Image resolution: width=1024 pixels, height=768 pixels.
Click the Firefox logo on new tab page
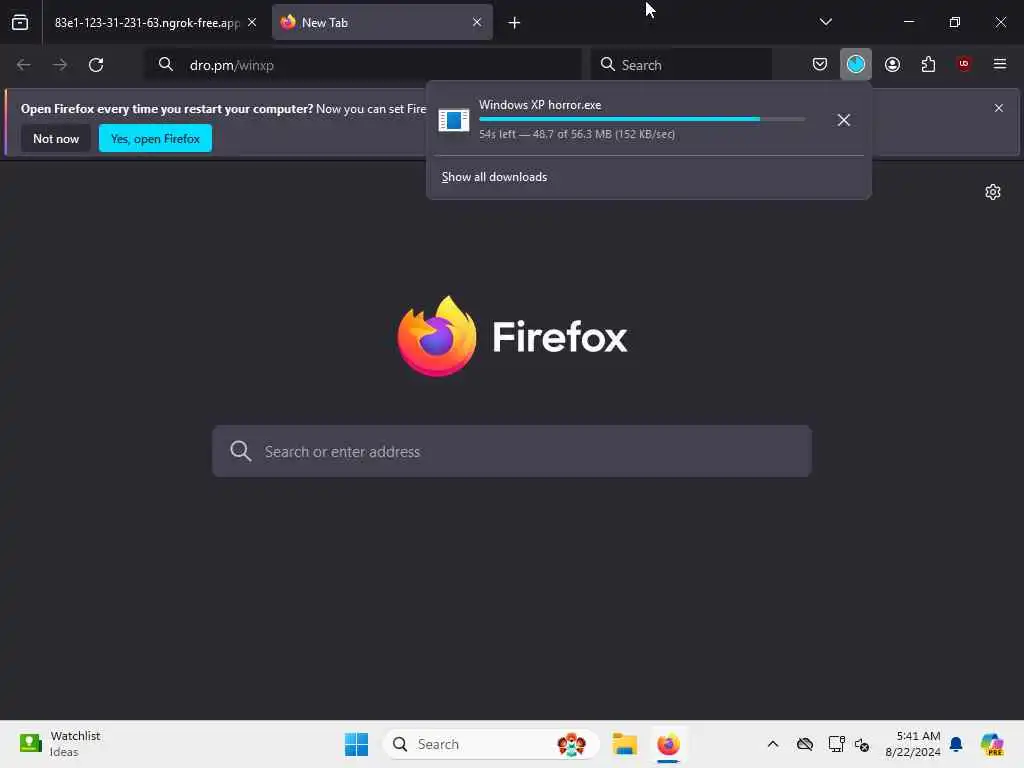(513, 336)
